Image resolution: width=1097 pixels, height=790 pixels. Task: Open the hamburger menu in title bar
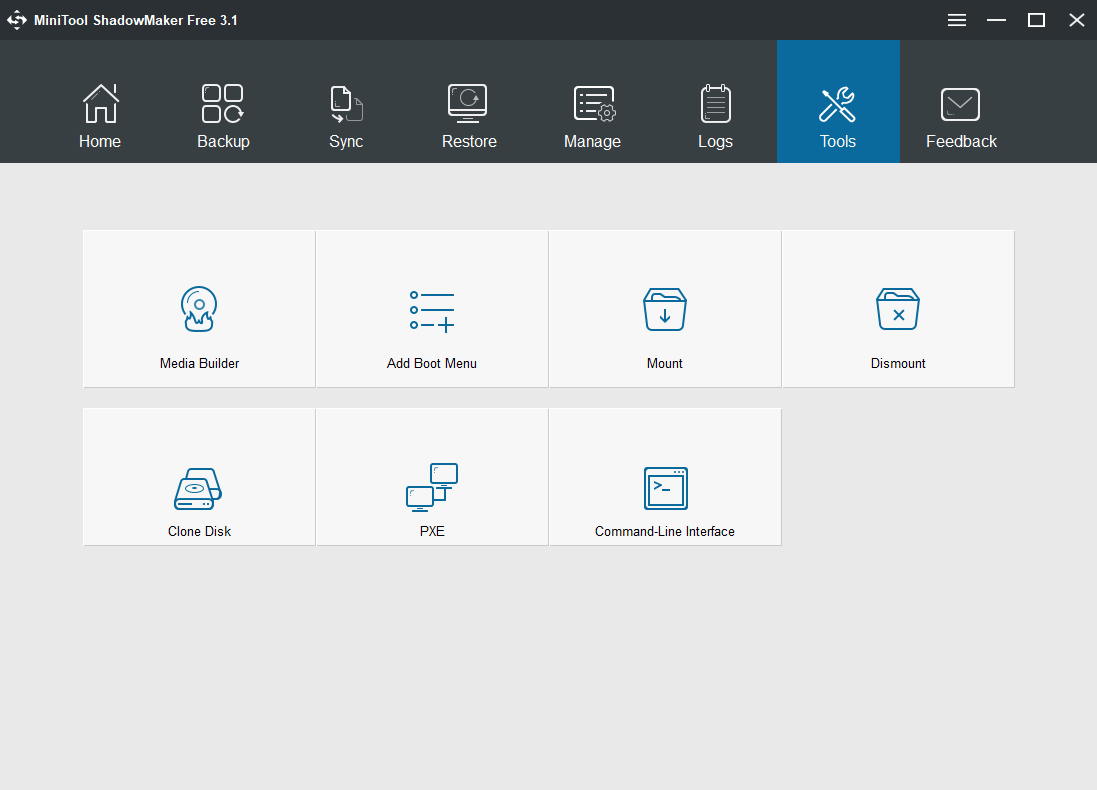[x=957, y=20]
